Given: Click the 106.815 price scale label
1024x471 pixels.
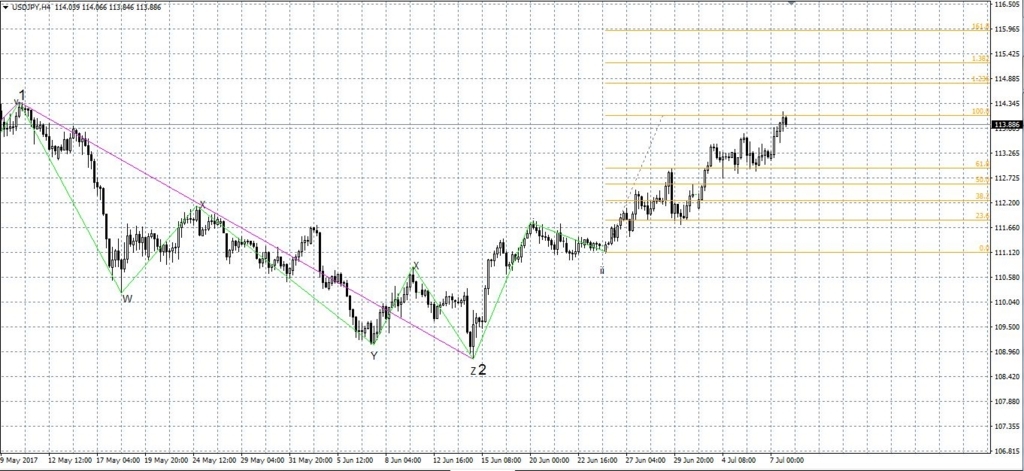Looking at the screenshot, I should (1008, 451).
